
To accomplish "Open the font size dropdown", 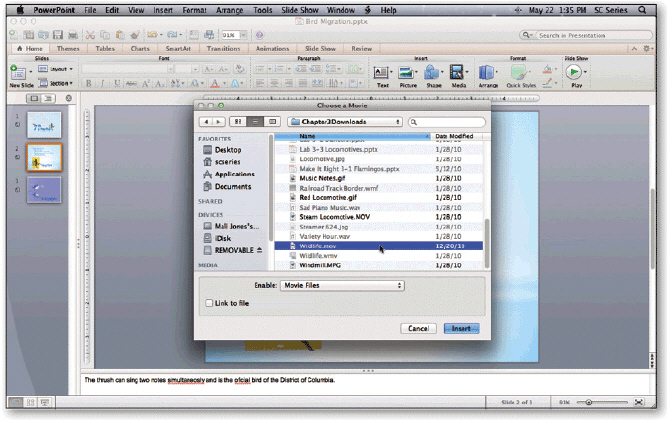I will 195,69.
